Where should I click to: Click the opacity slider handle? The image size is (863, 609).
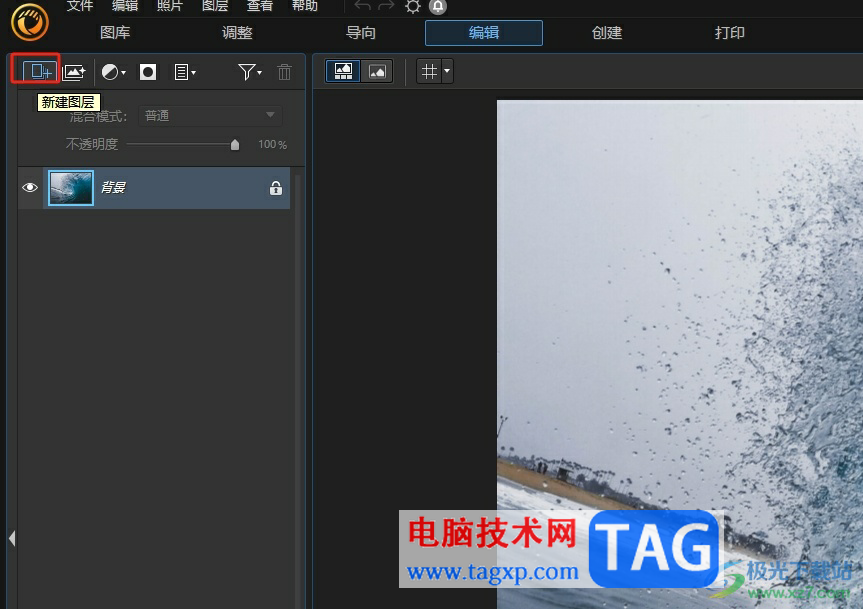point(235,145)
